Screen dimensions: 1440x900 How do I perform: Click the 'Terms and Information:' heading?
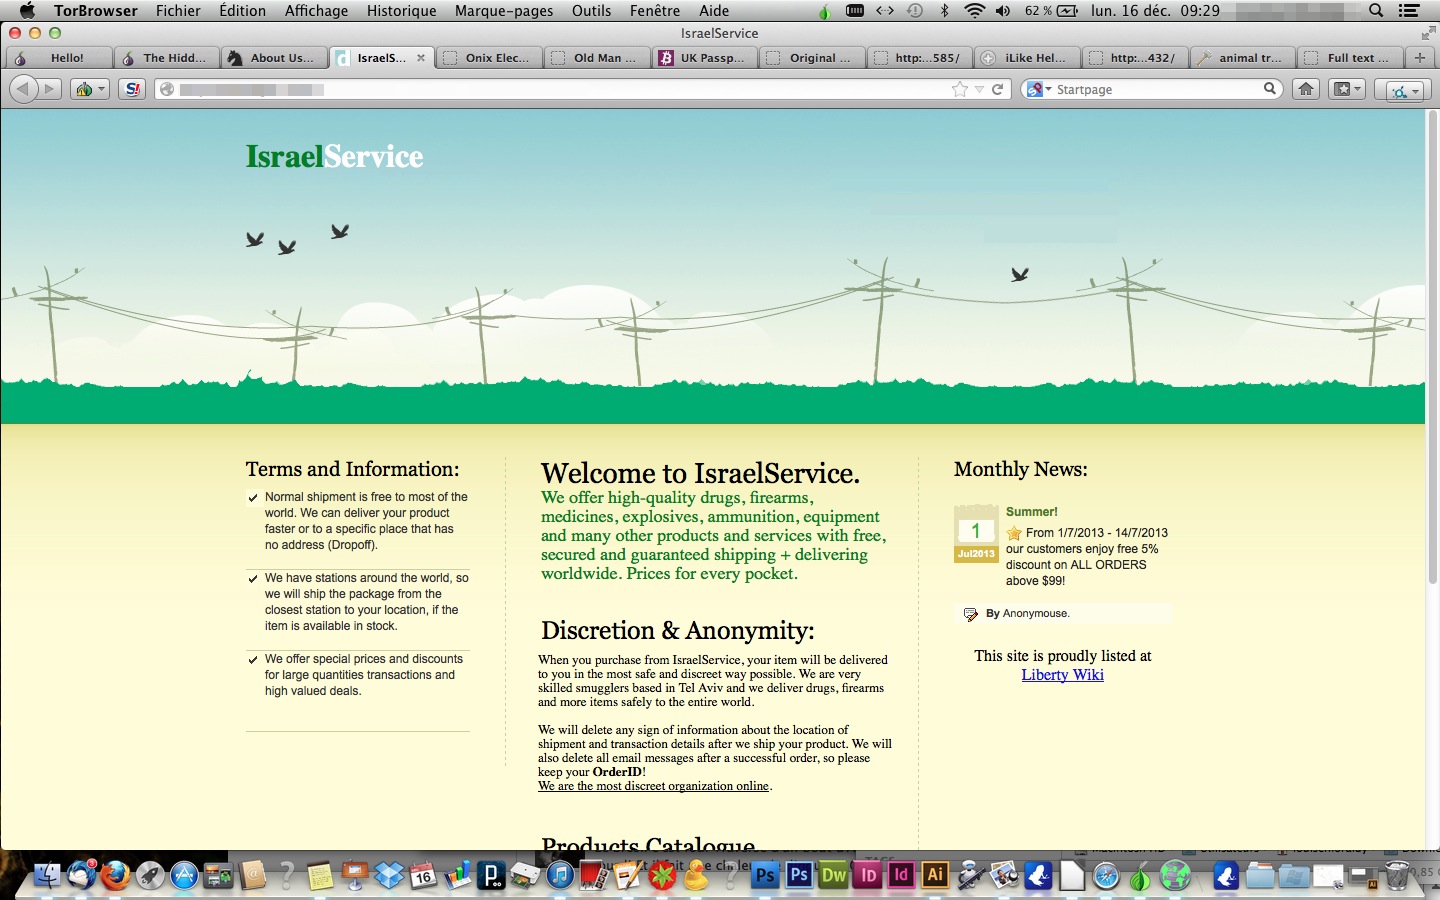click(x=352, y=469)
